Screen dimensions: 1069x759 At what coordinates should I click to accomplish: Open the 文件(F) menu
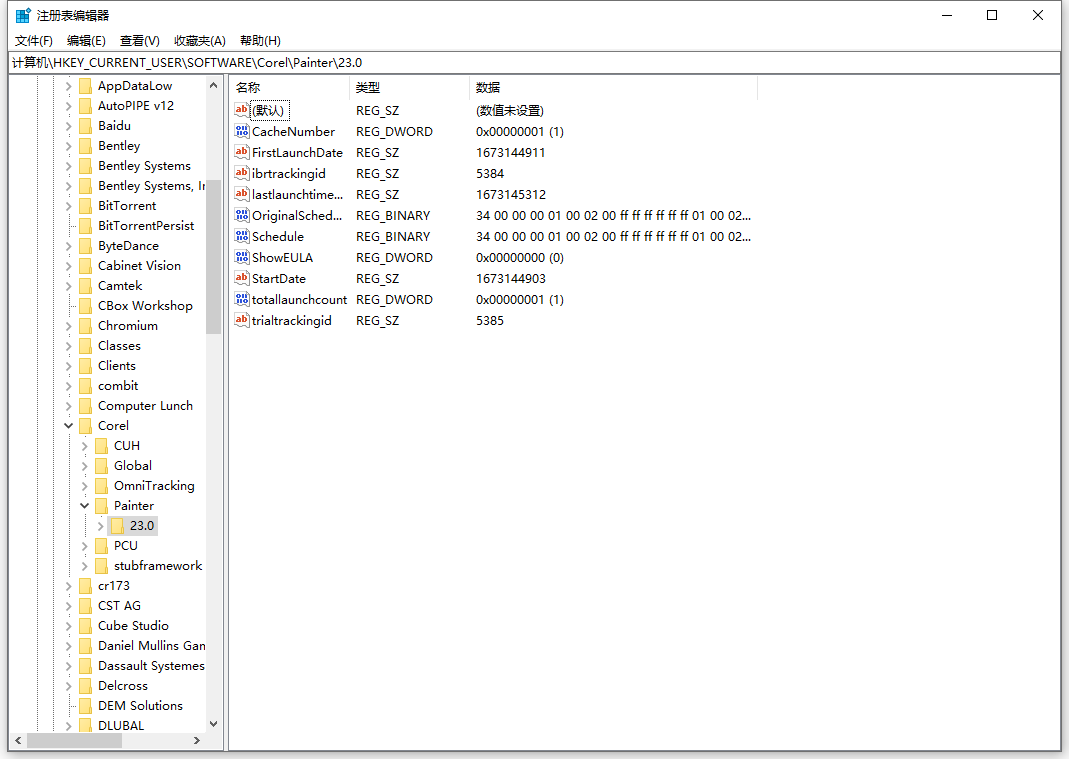33,41
